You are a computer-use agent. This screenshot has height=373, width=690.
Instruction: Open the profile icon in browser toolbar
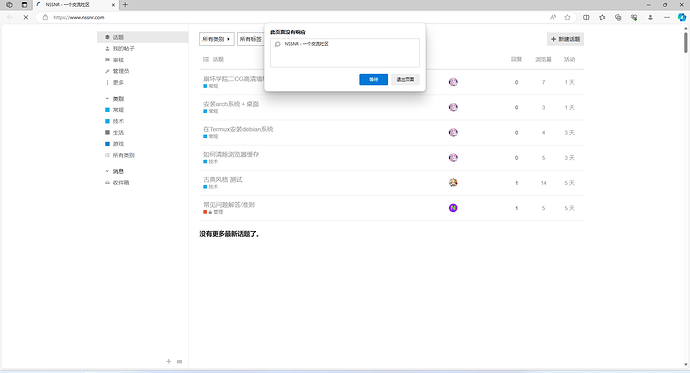click(650, 17)
